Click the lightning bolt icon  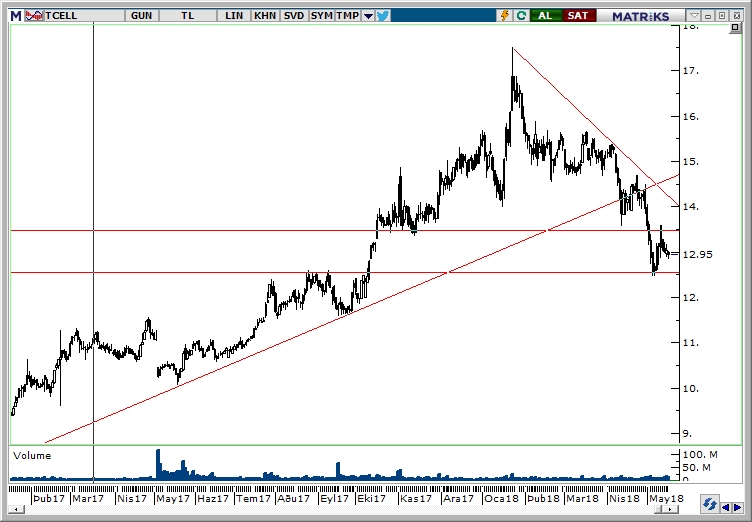pyautogui.click(x=505, y=16)
